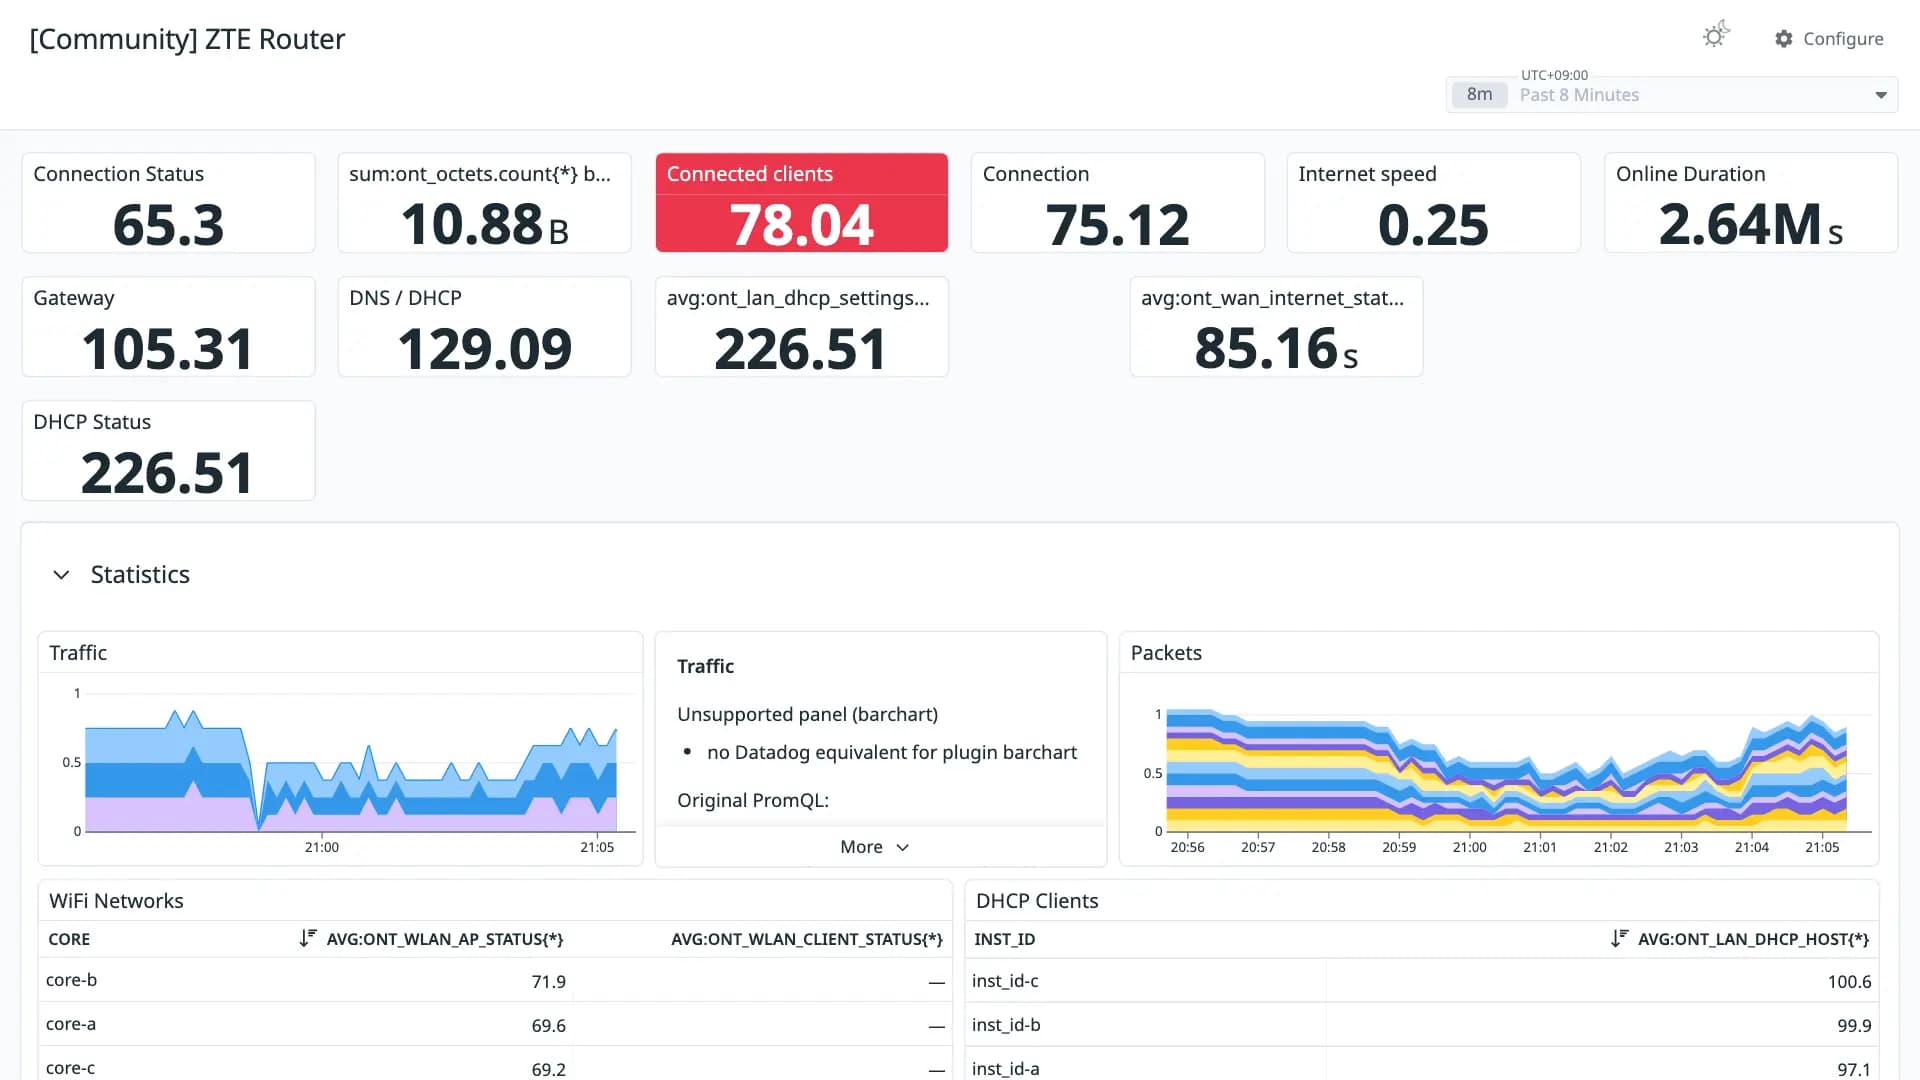The height and width of the screenshot is (1080, 1920).
Task: Open the Configure settings
Action: pyautogui.click(x=1829, y=39)
